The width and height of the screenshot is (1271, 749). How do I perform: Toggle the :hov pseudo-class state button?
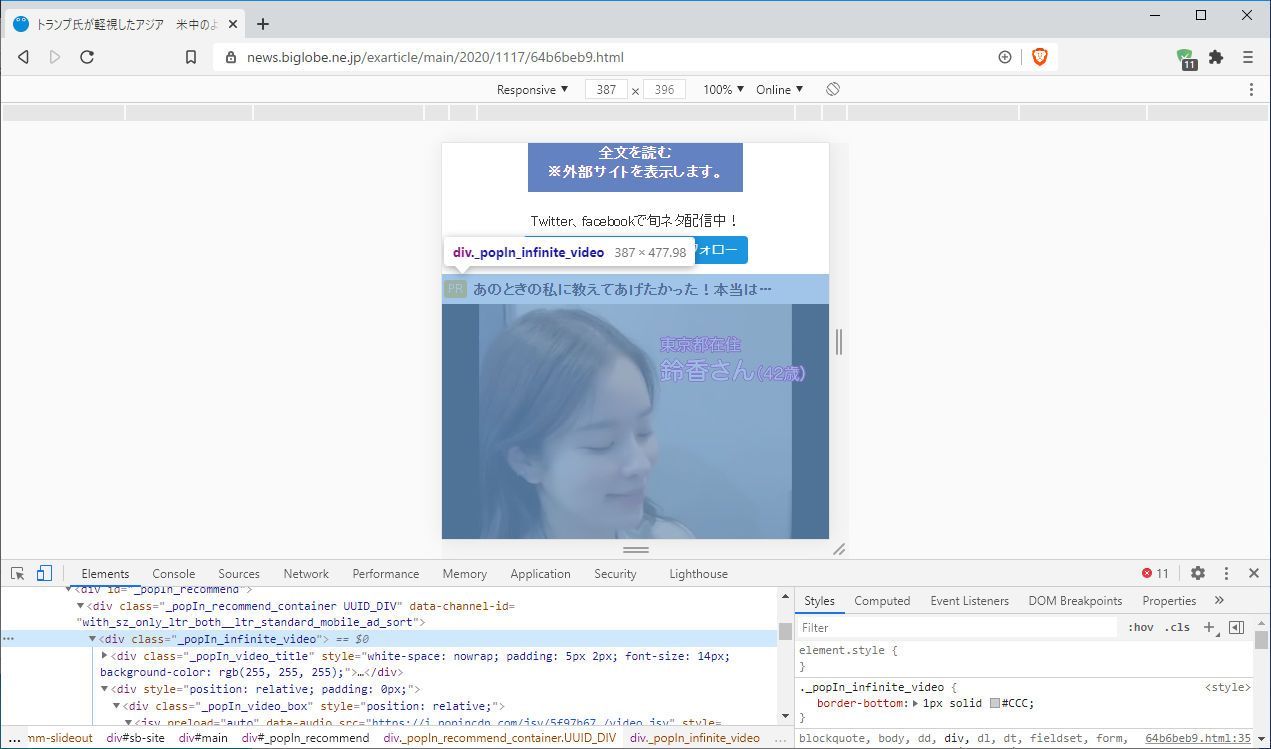[1141, 627]
